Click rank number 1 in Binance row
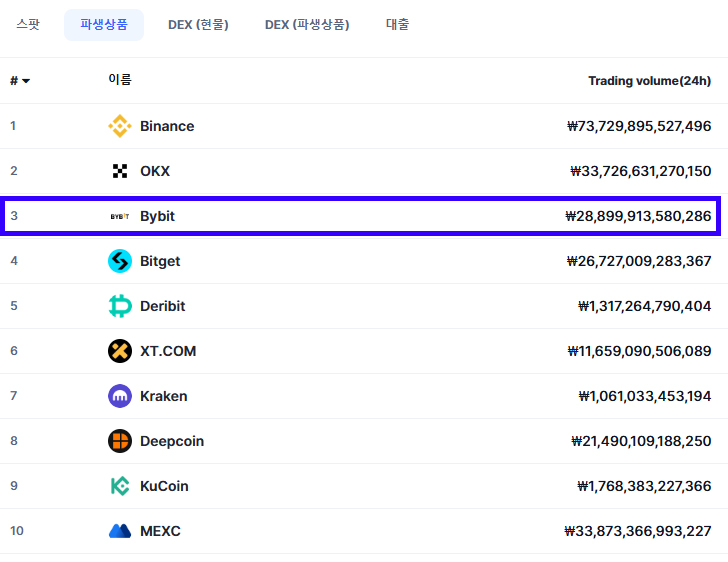This screenshot has height=562, width=728. tap(13, 126)
